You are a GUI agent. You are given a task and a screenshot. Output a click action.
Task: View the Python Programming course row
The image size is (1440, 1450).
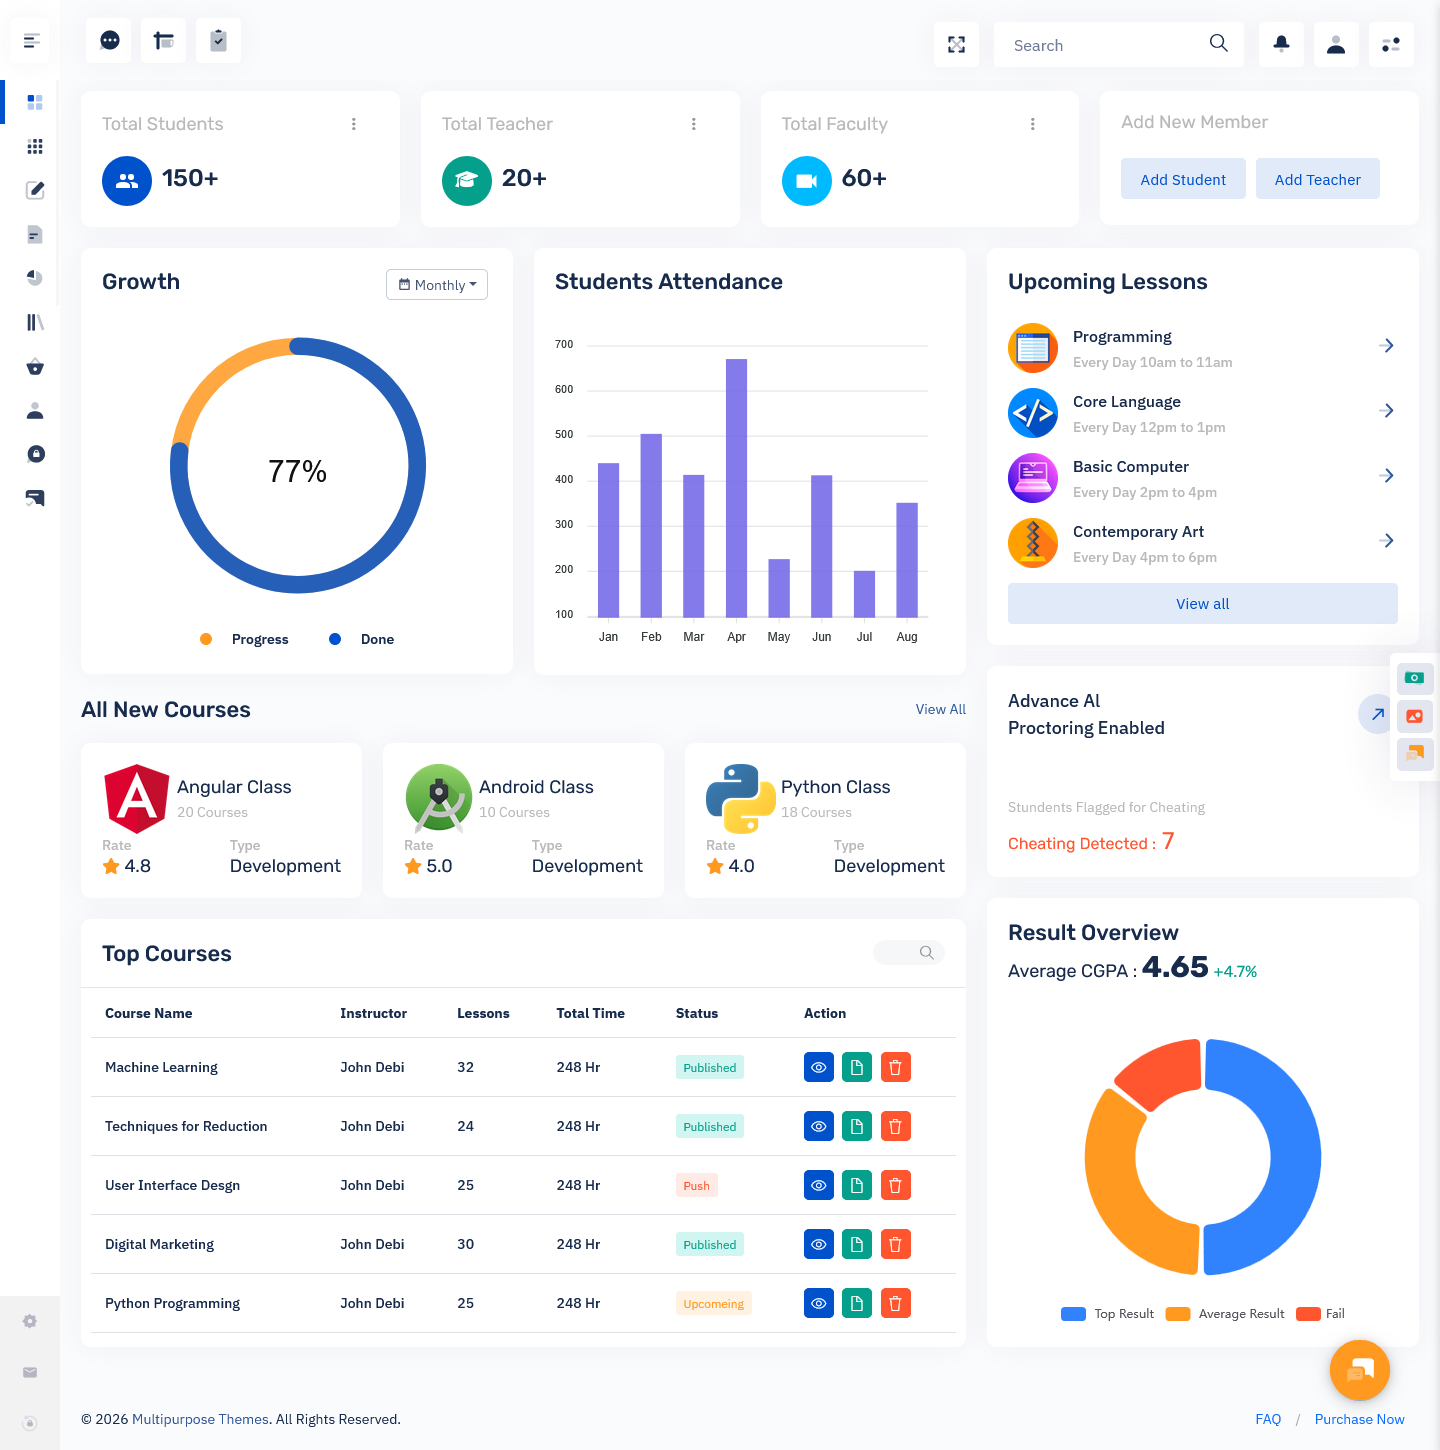(x=818, y=1303)
